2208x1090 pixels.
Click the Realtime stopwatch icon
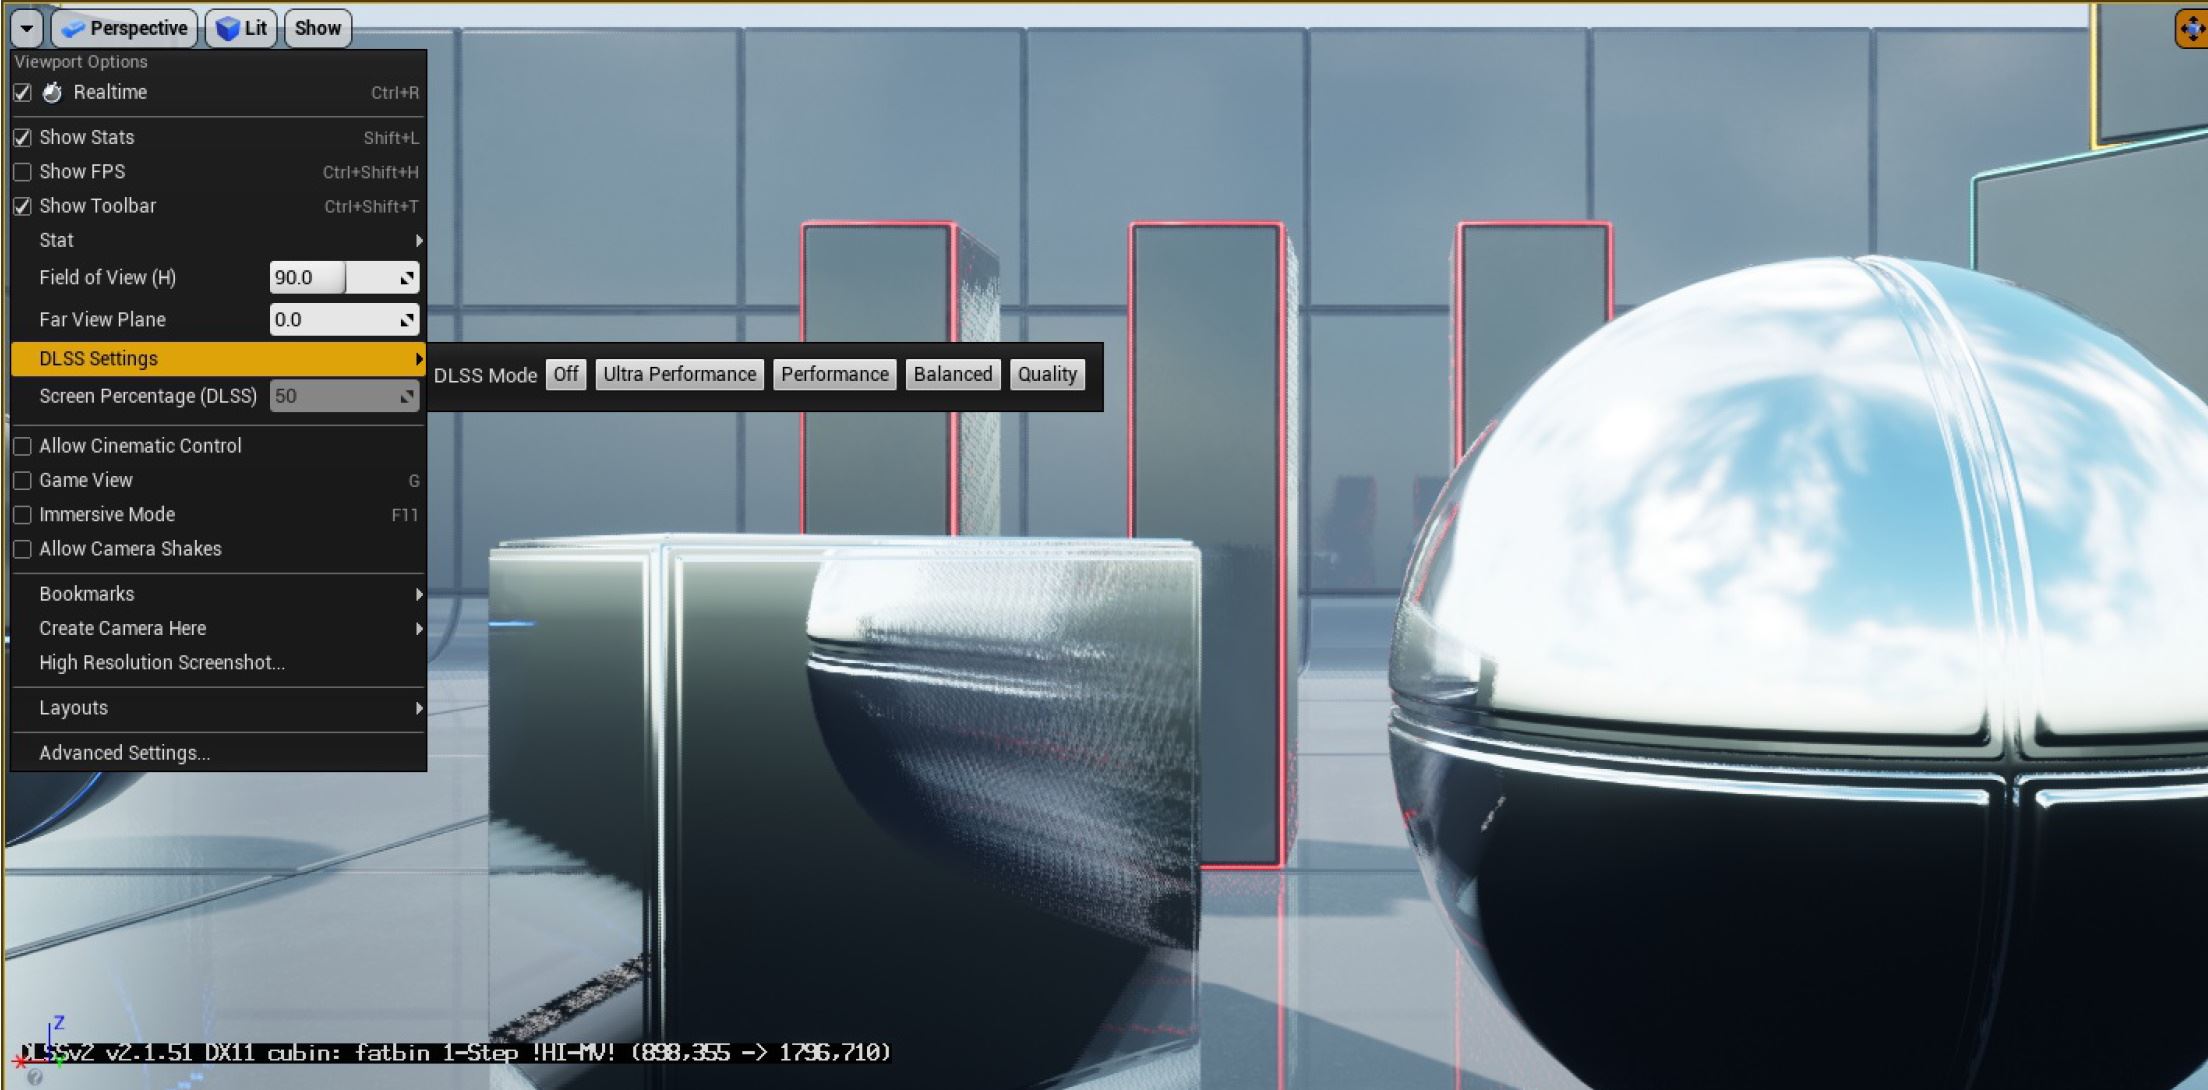pos(53,93)
